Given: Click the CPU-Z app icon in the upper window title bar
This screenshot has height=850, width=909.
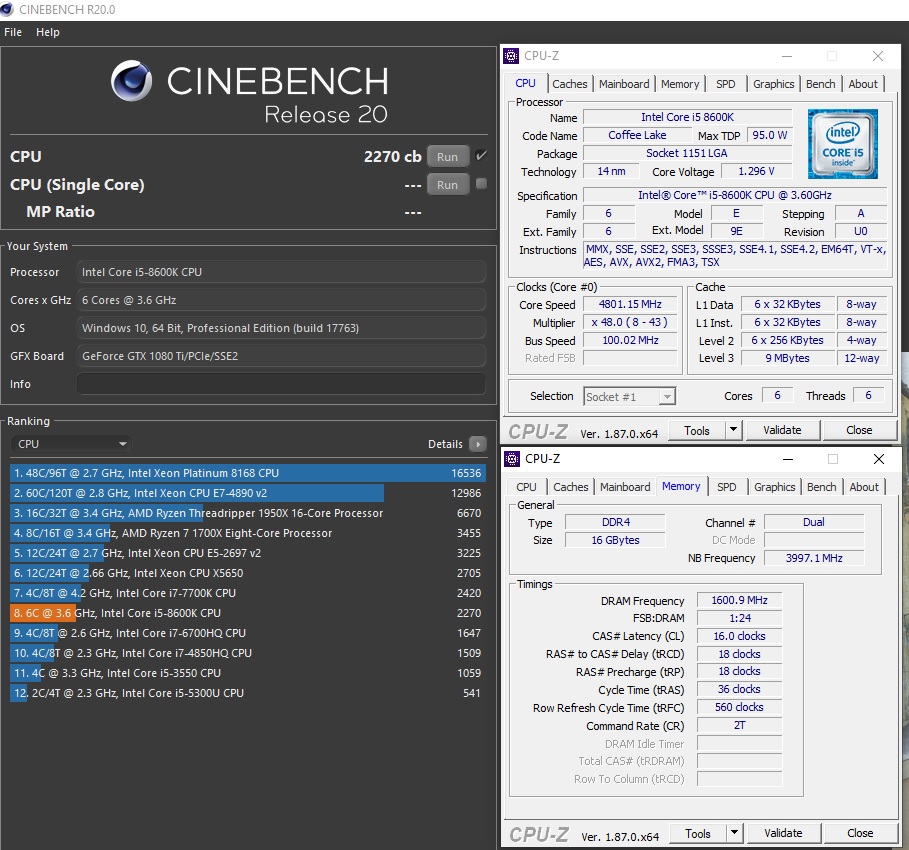Looking at the screenshot, I should [511, 56].
